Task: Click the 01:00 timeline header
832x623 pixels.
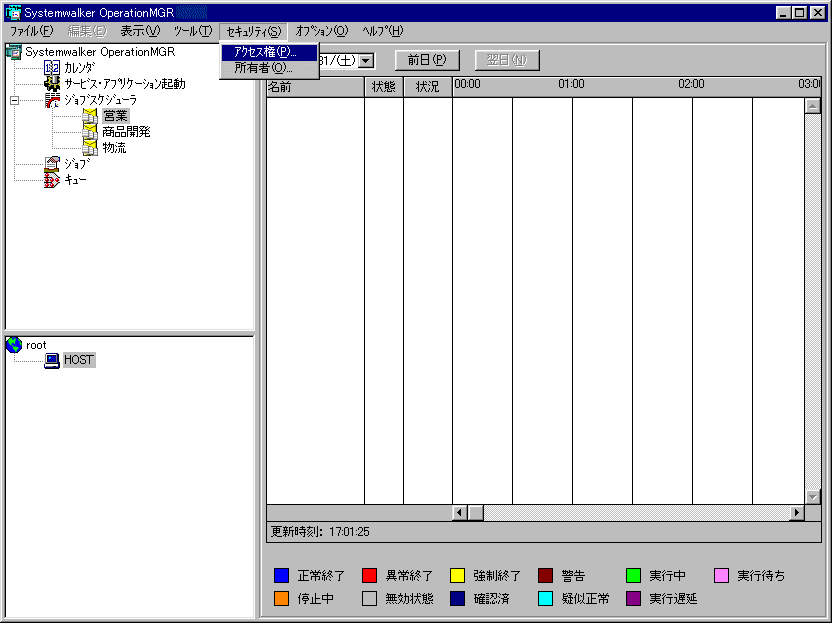Action: point(571,84)
